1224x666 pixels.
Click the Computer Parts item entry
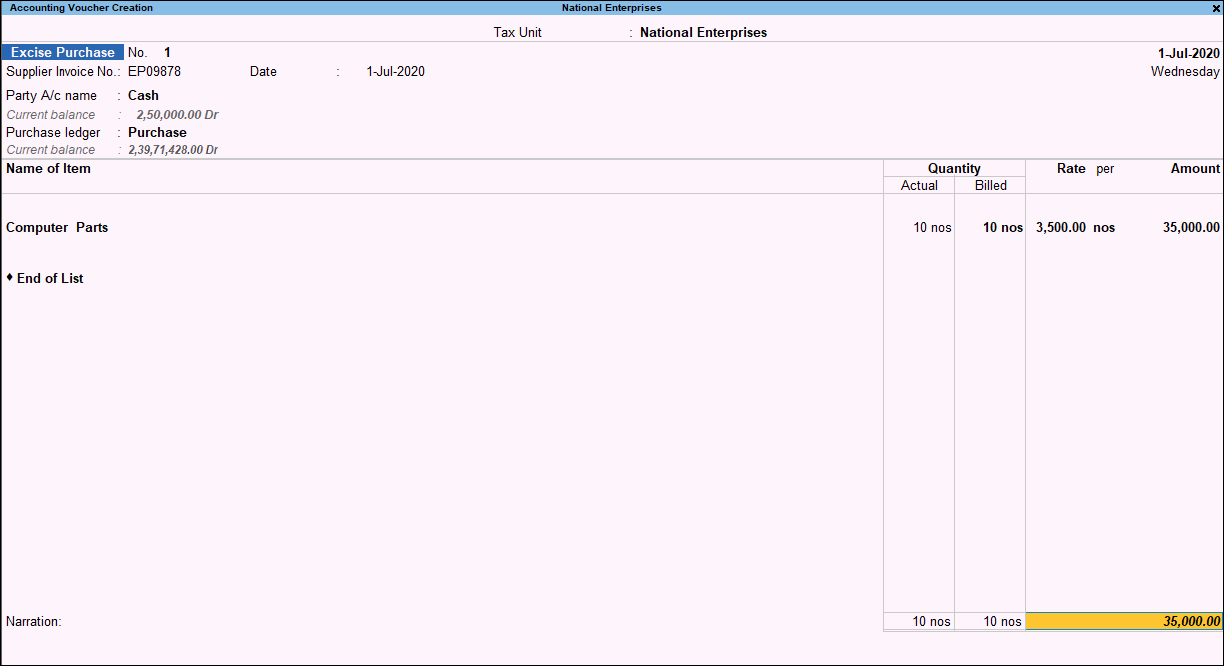click(x=55, y=227)
